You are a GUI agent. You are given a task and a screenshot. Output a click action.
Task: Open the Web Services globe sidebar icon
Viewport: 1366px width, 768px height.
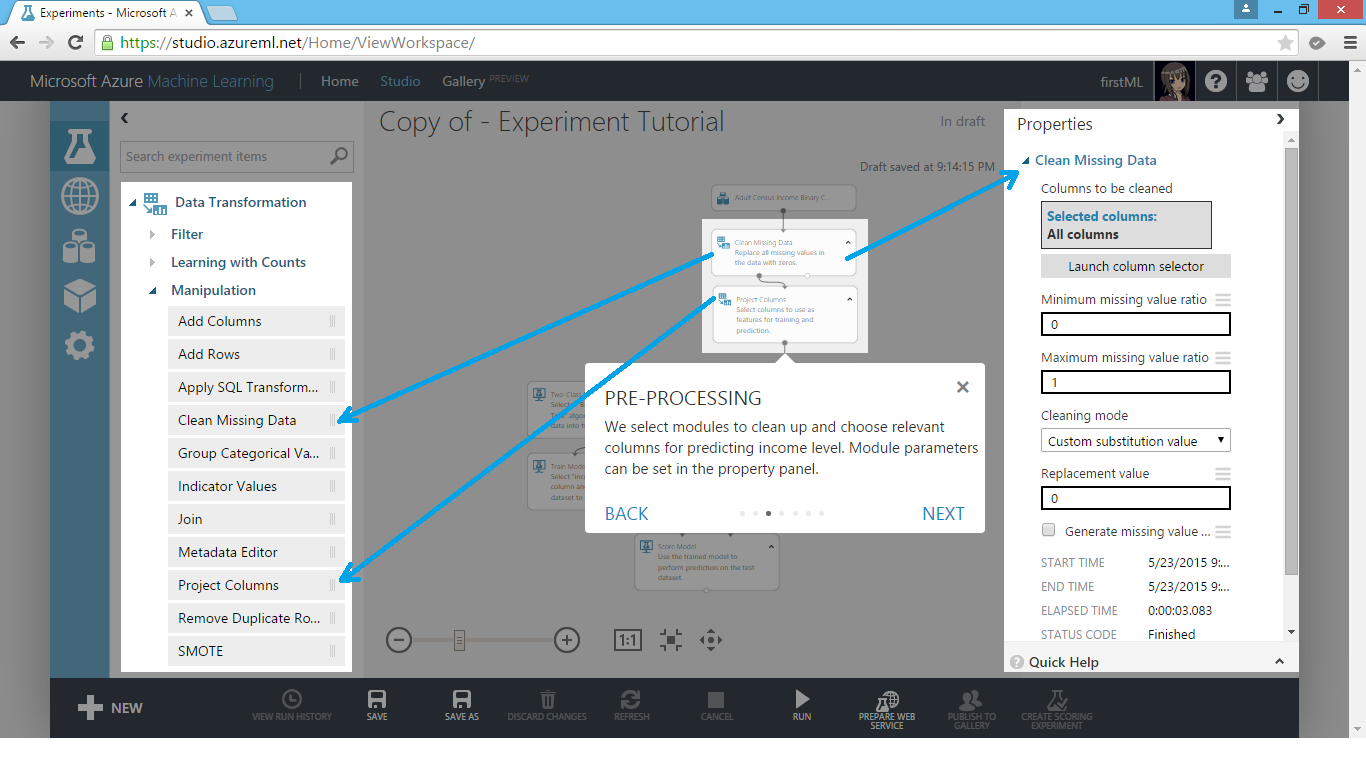point(80,196)
